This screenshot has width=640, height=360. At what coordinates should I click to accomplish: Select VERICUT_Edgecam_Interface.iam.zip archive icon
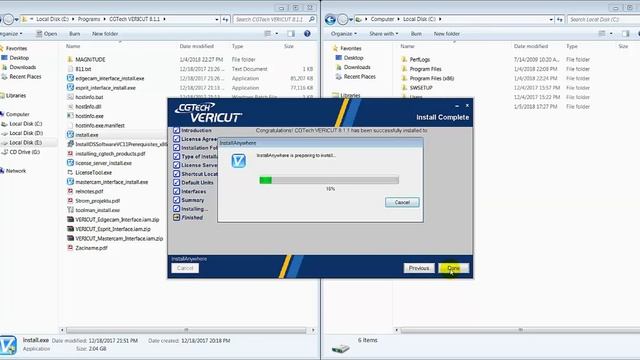coord(70,220)
